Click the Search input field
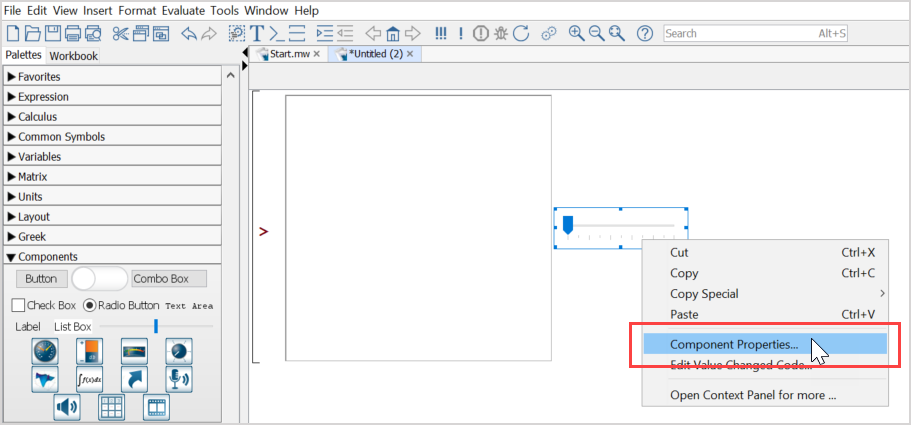 [738, 33]
